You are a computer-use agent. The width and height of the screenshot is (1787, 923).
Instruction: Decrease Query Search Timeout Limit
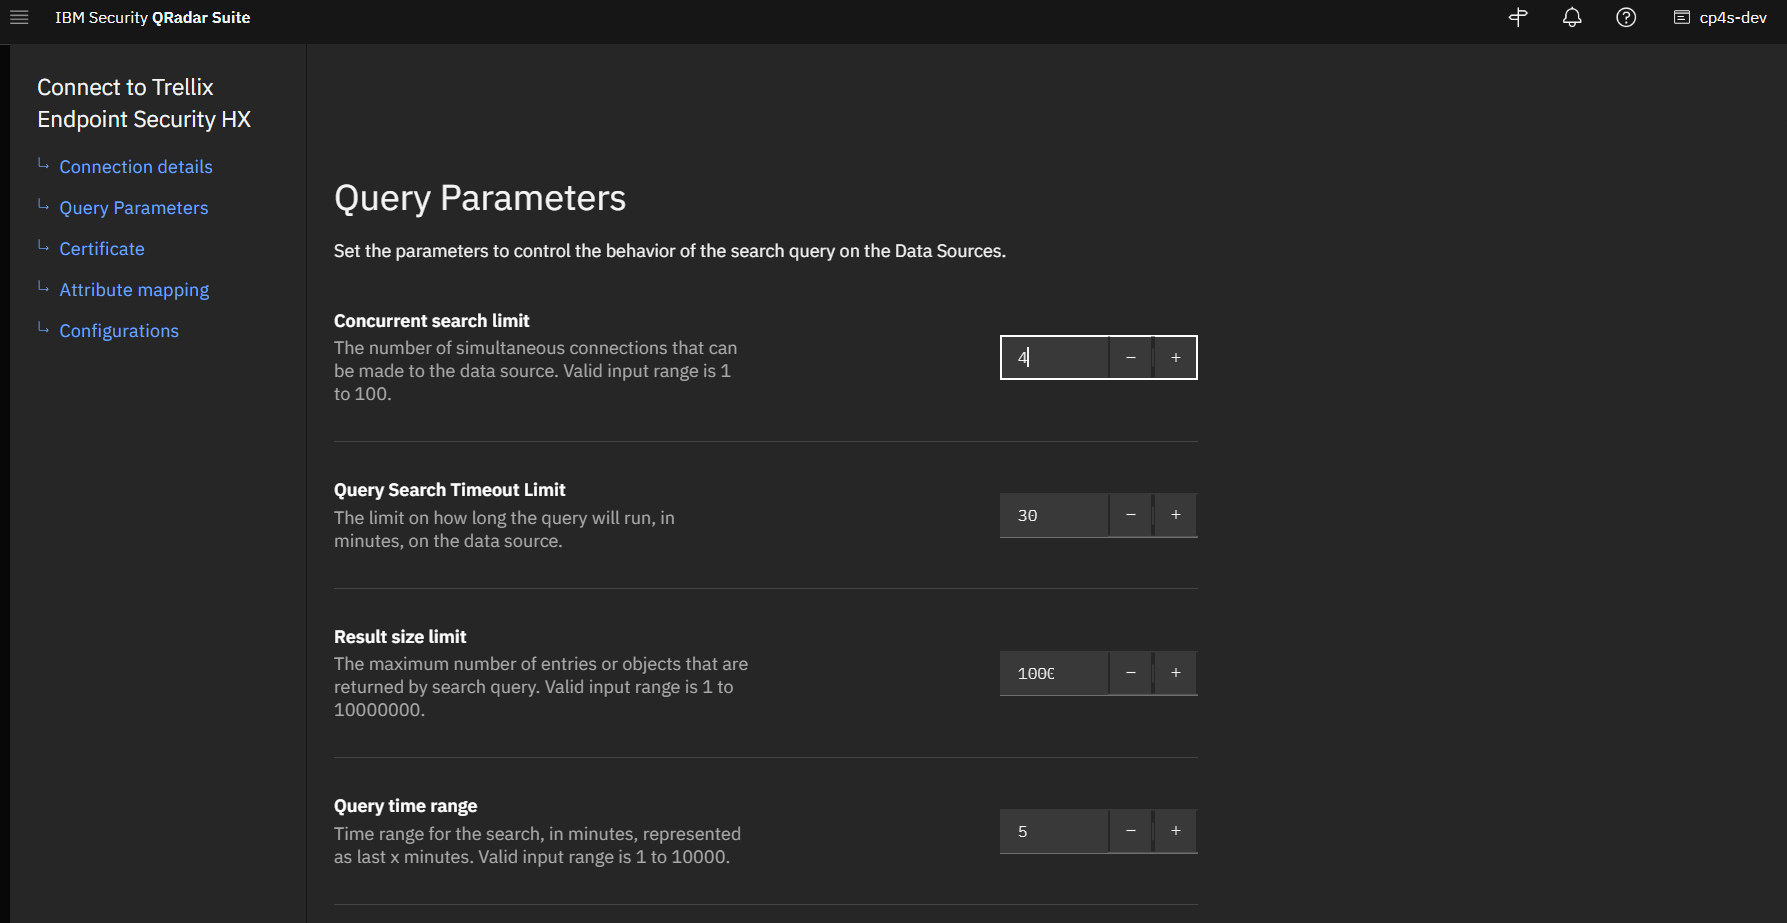tap(1131, 515)
